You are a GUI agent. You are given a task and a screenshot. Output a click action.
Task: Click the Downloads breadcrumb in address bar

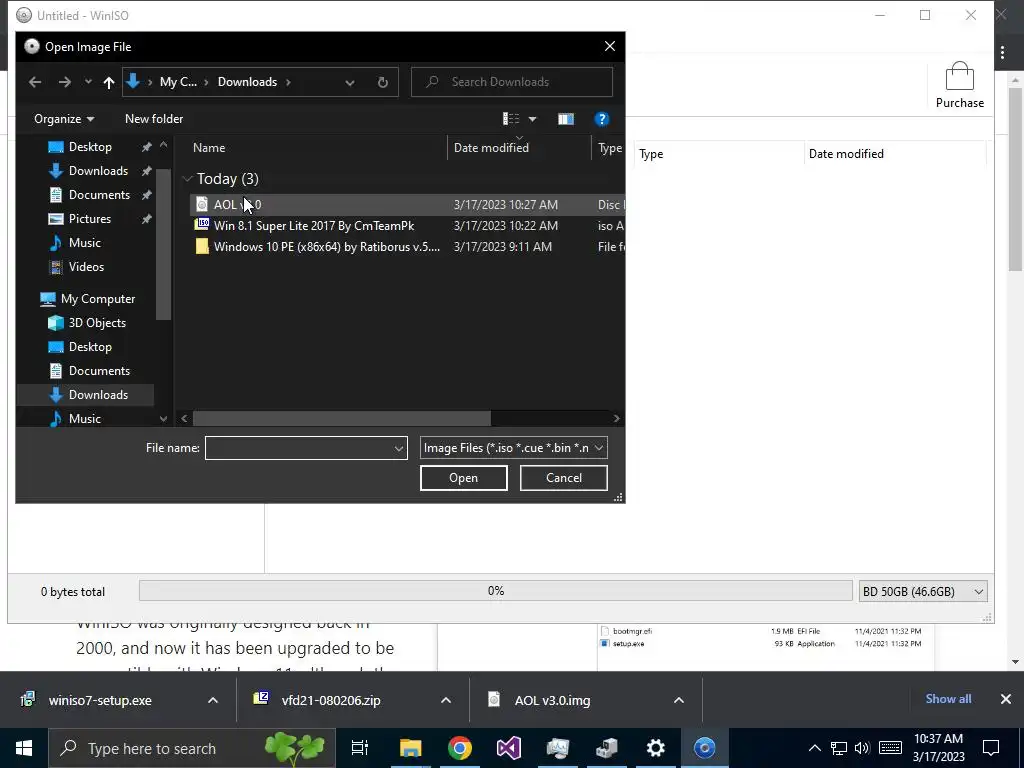(247, 82)
